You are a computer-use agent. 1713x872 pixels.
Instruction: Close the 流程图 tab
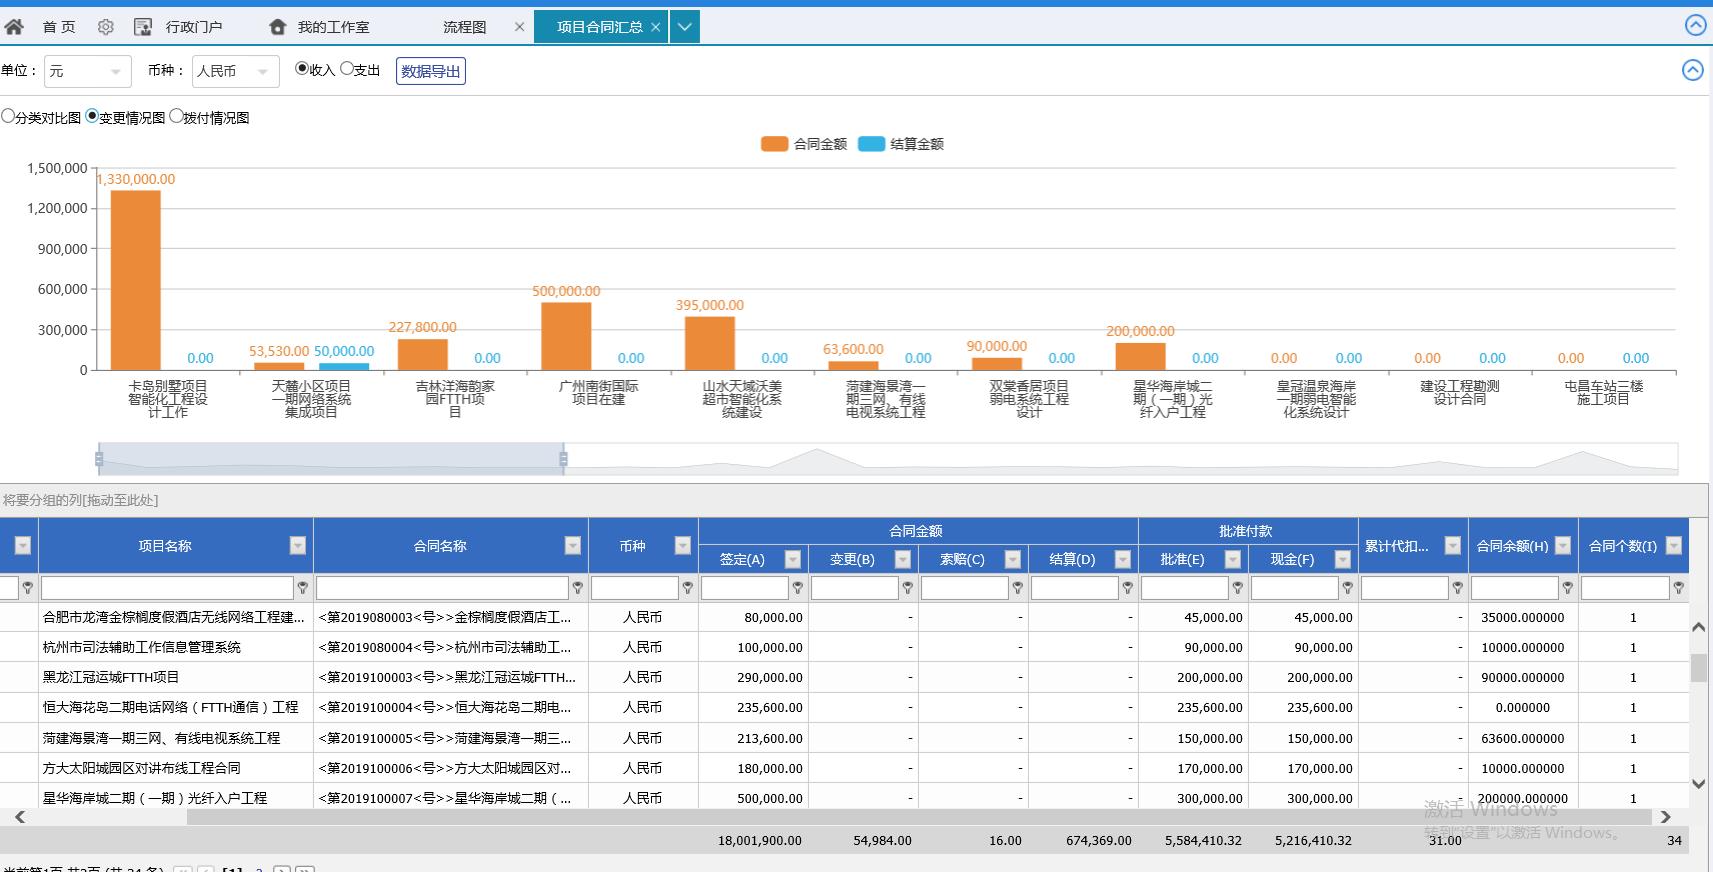click(x=519, y=27)
